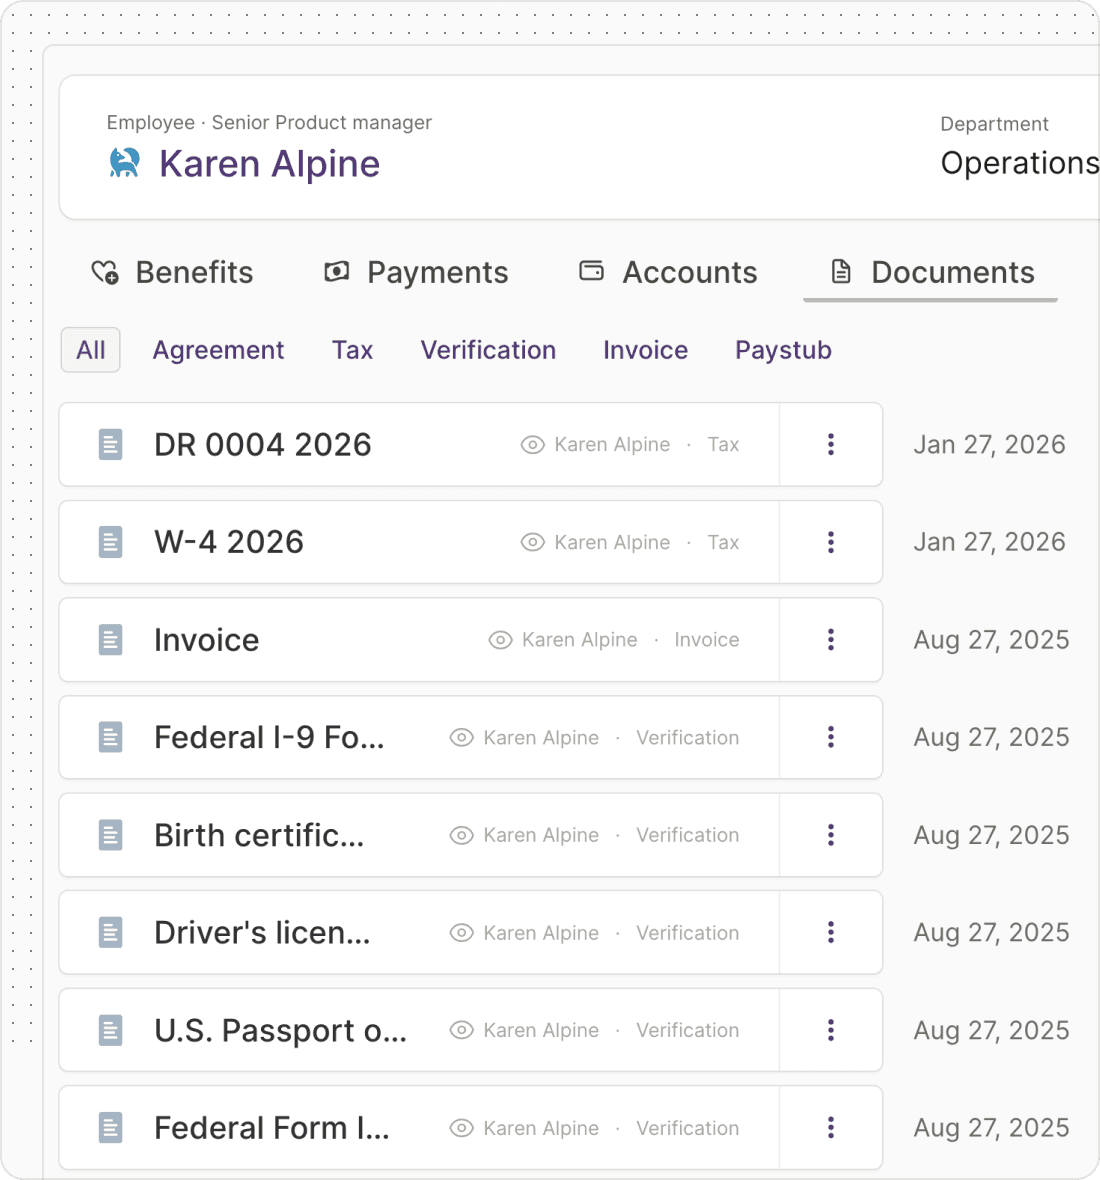Click the Tax label in the DR 0004 2026 row

(723, 445)
